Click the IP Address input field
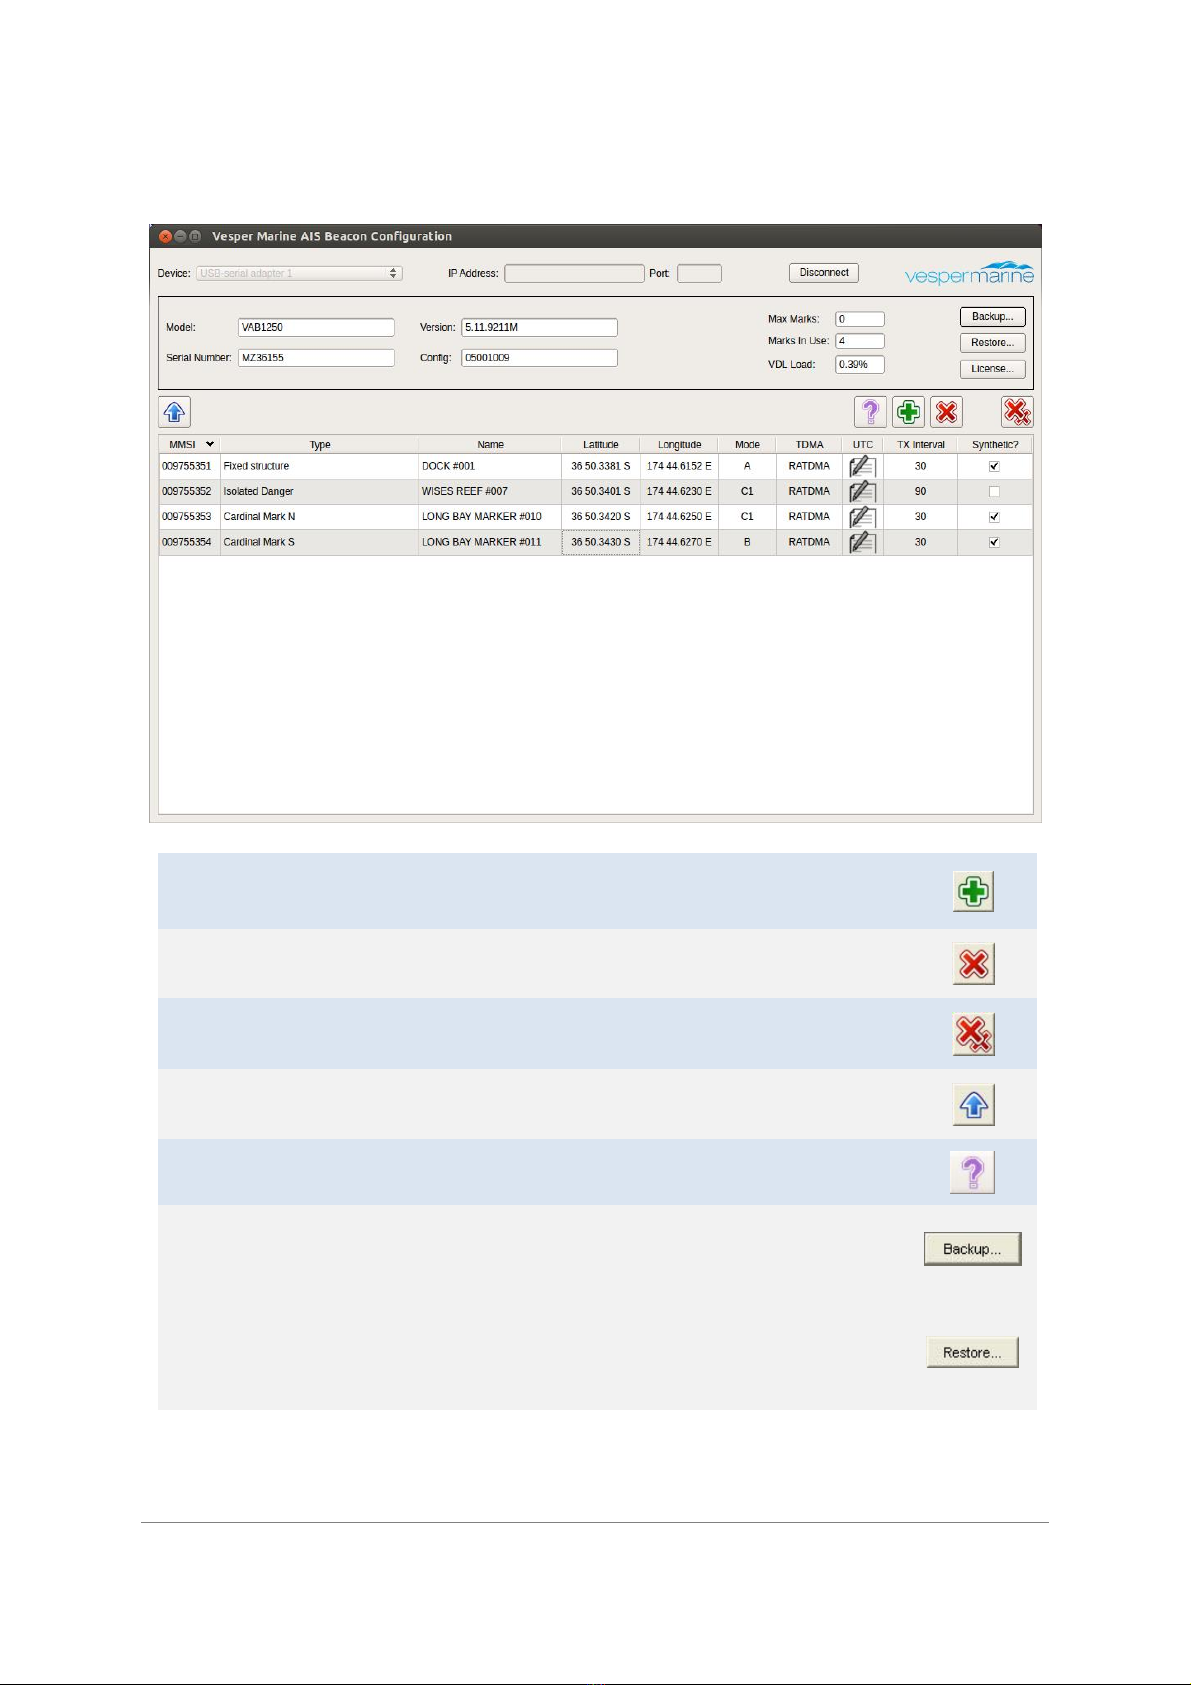The width and height of the screenshot is (1191, 1685). [574, 273]
